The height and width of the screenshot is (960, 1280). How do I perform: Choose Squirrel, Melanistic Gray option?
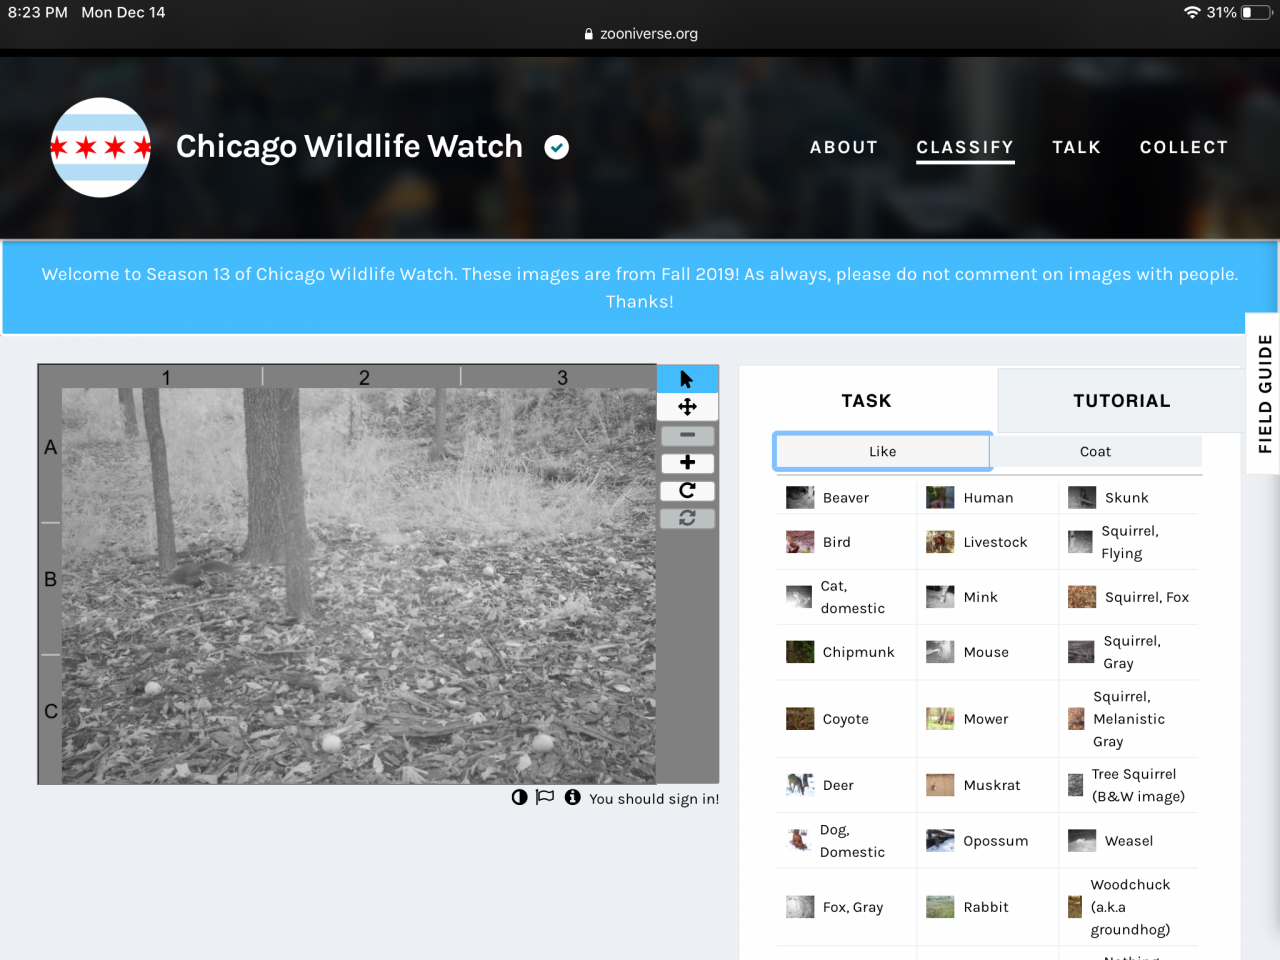pyautogui.click(x=1129, y=719)
